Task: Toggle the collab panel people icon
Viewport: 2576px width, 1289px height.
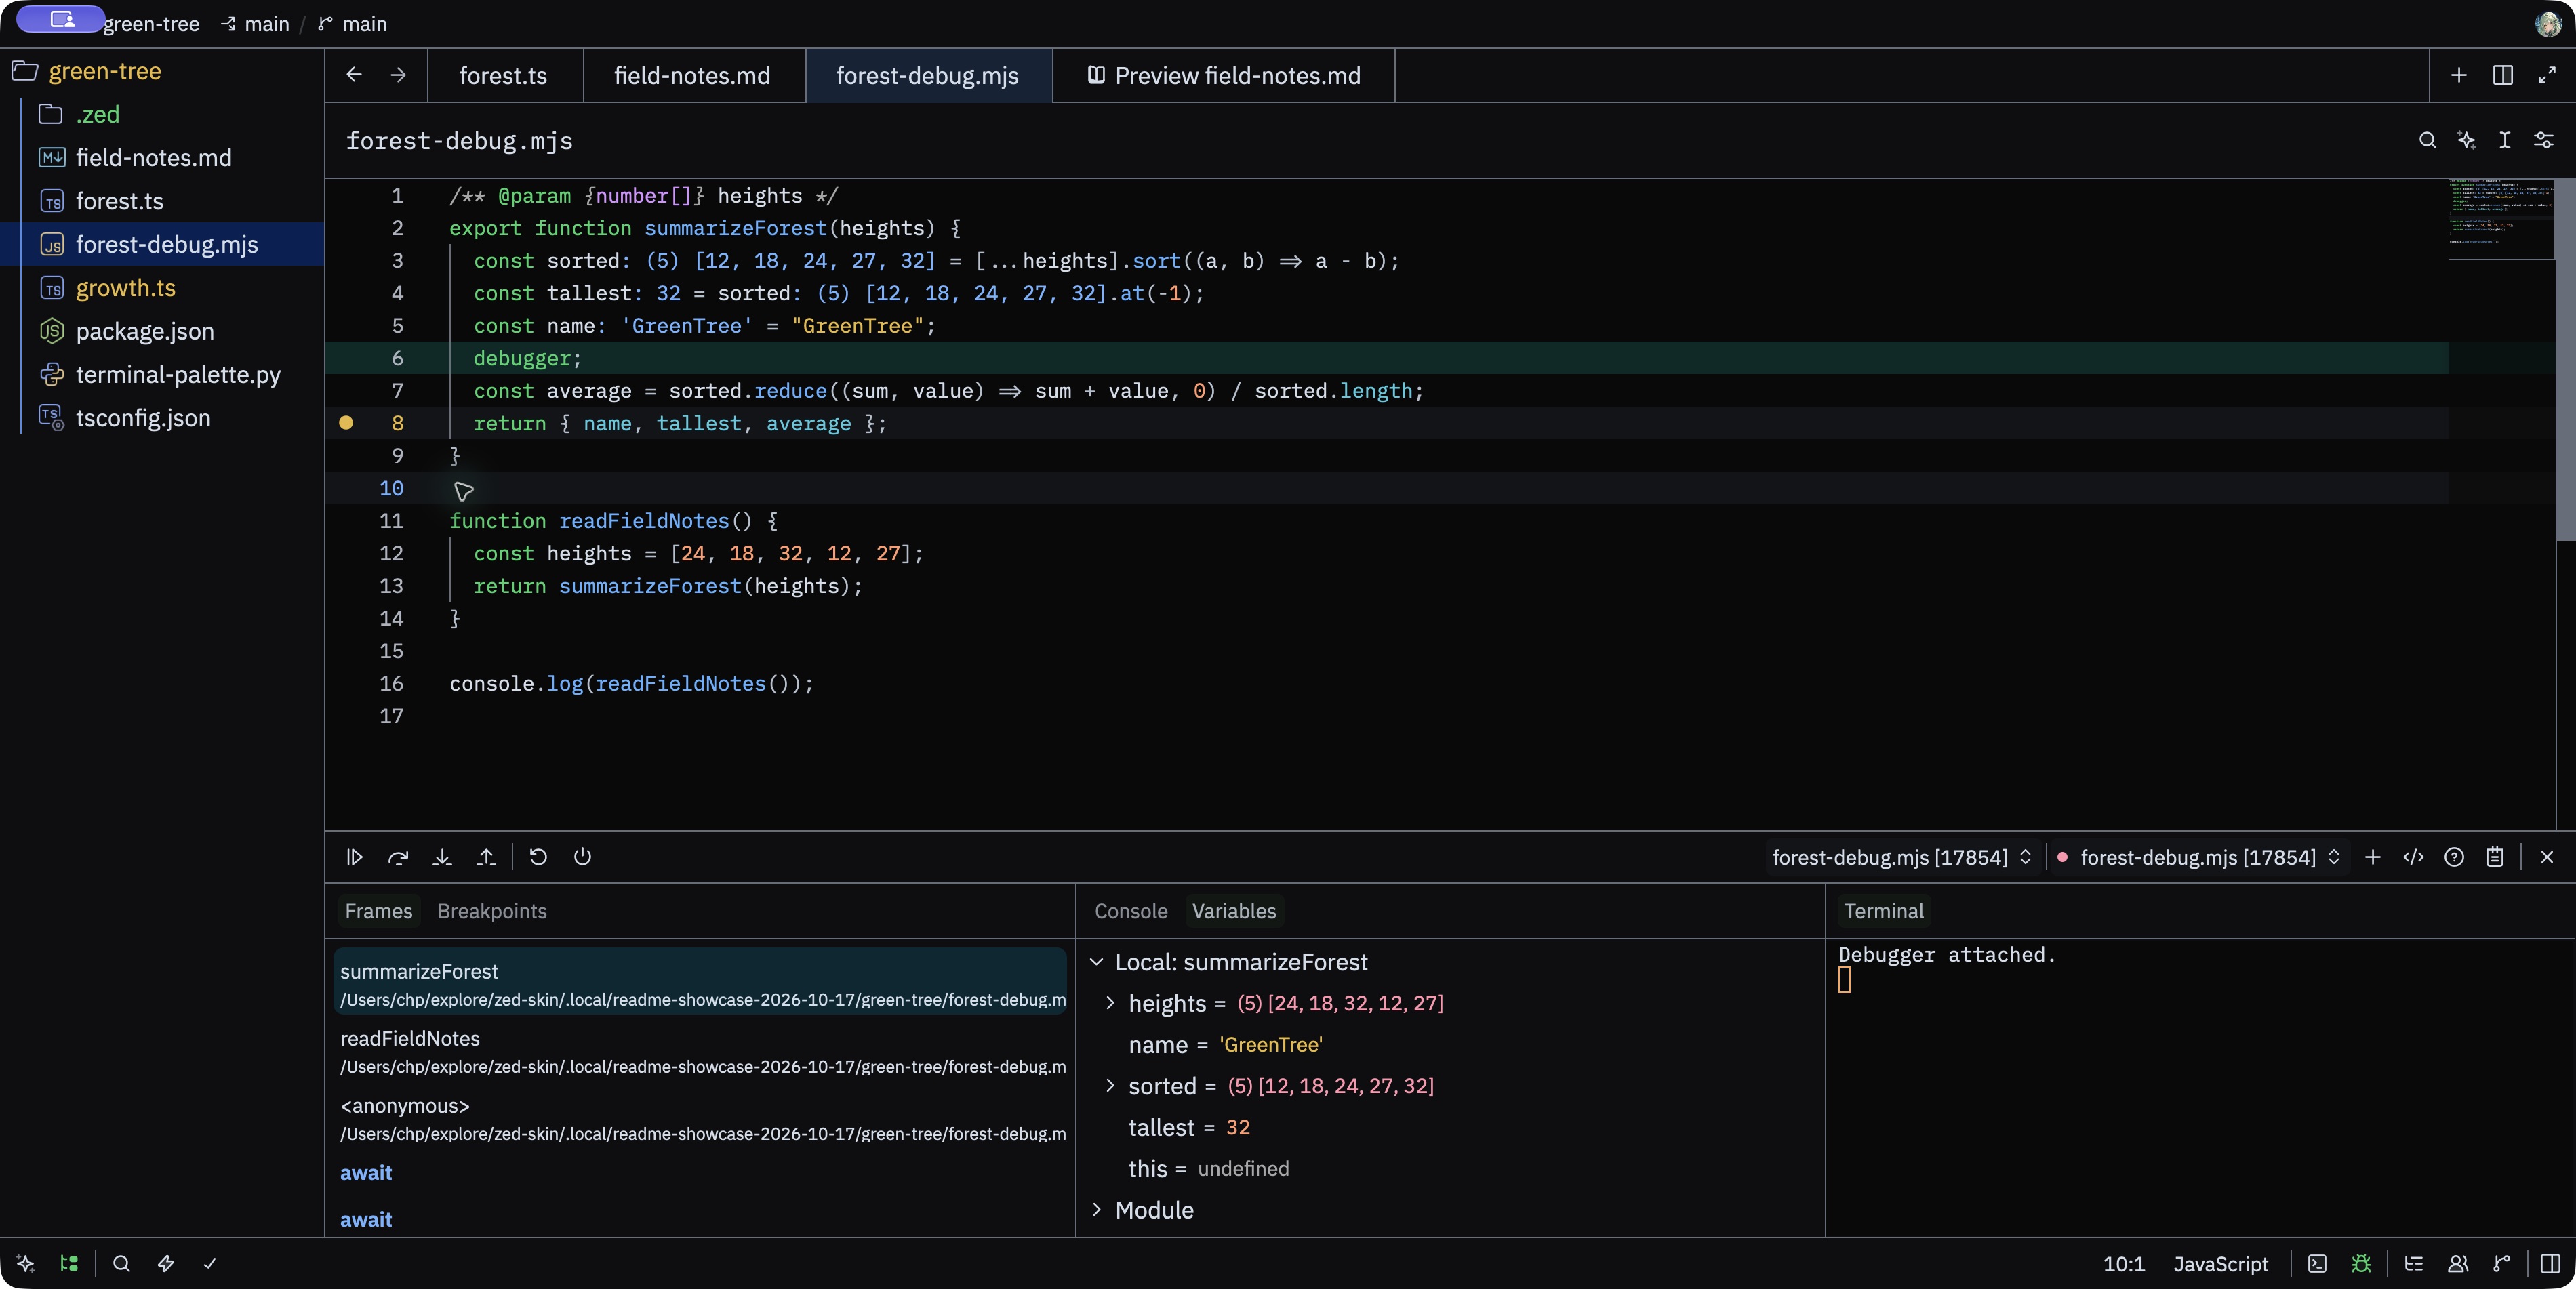Action: tap(2458, 1263)
